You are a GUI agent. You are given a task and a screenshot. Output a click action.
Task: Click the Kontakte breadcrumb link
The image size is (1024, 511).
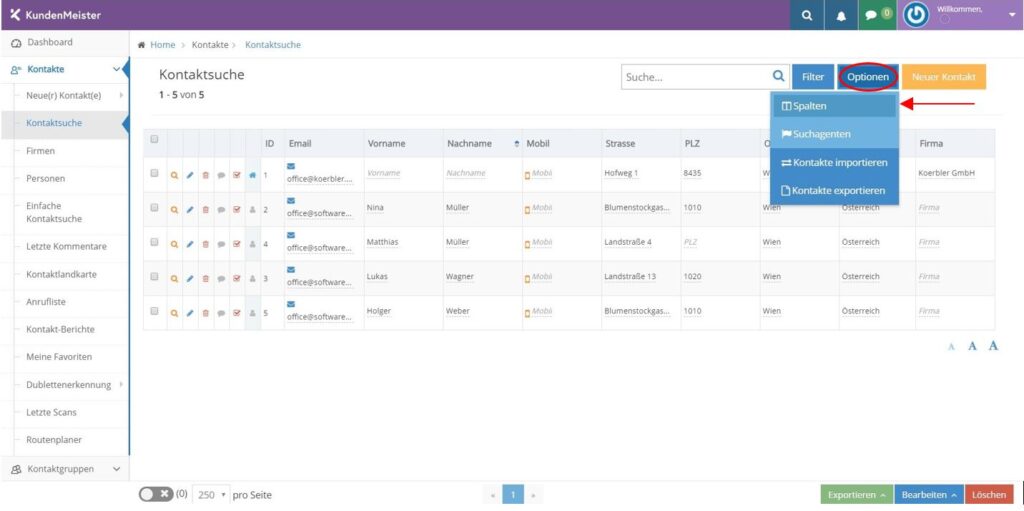[x=210, y=45]
